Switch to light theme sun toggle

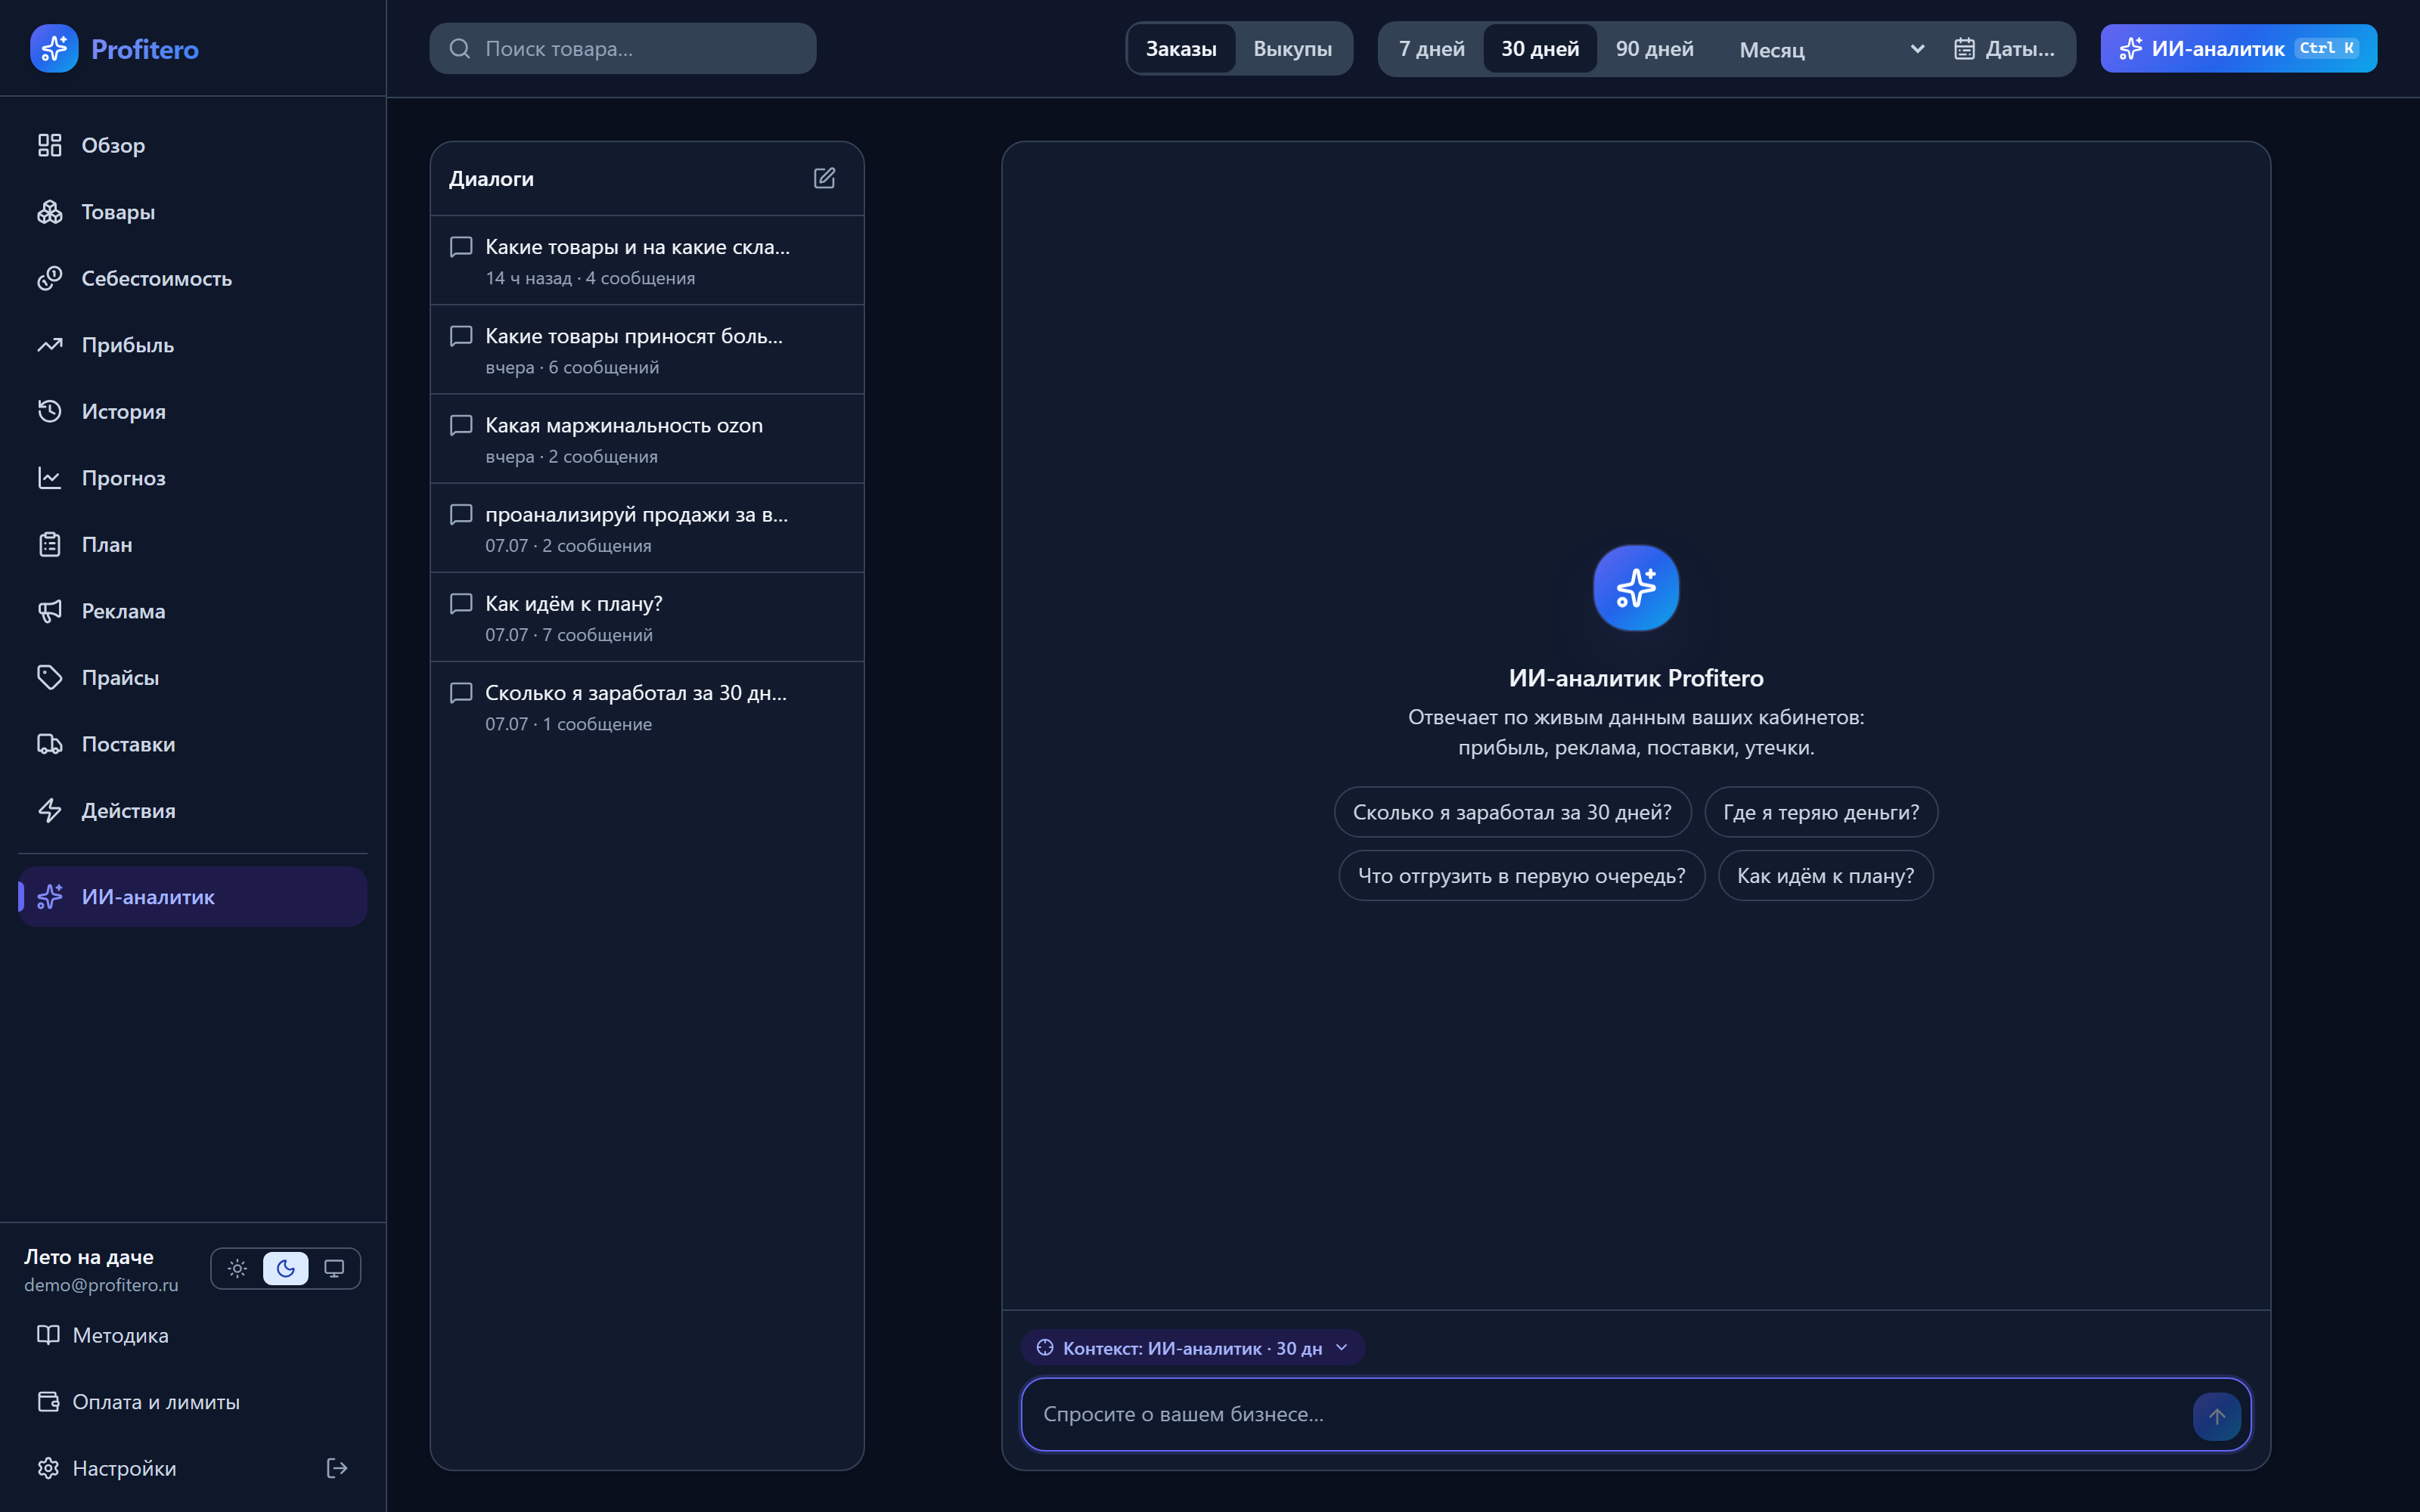pyautogui.click(x=237, y=1268)
